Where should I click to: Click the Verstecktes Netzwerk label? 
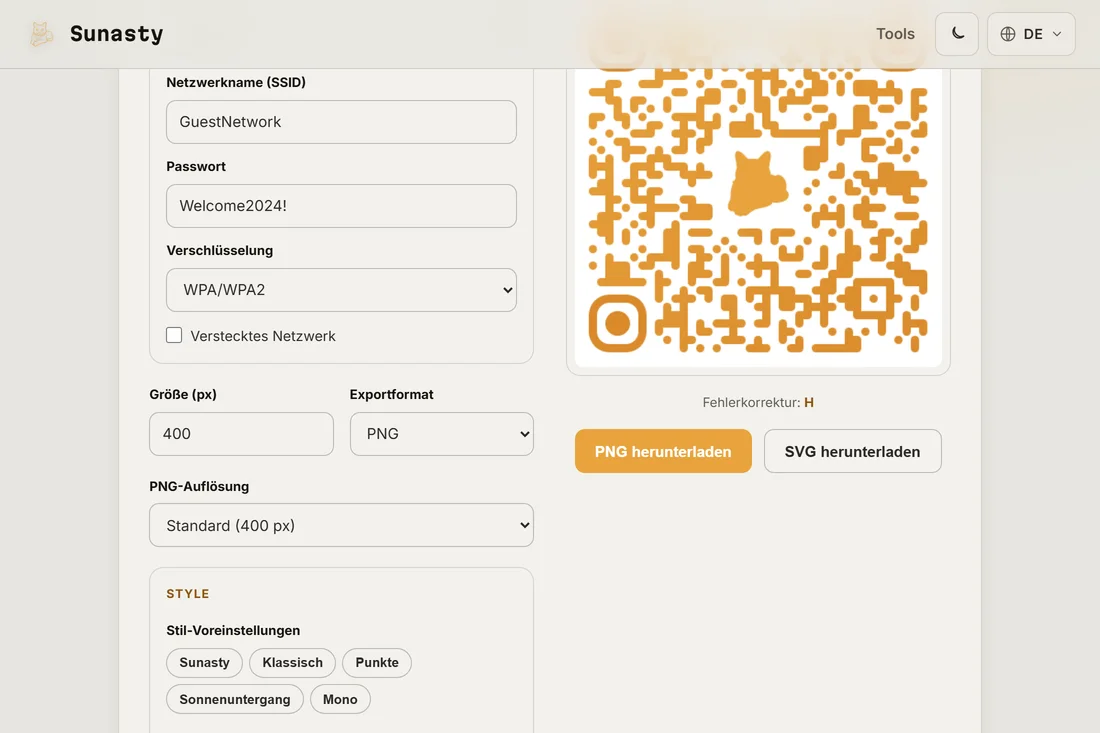click(x=263, y=336)
